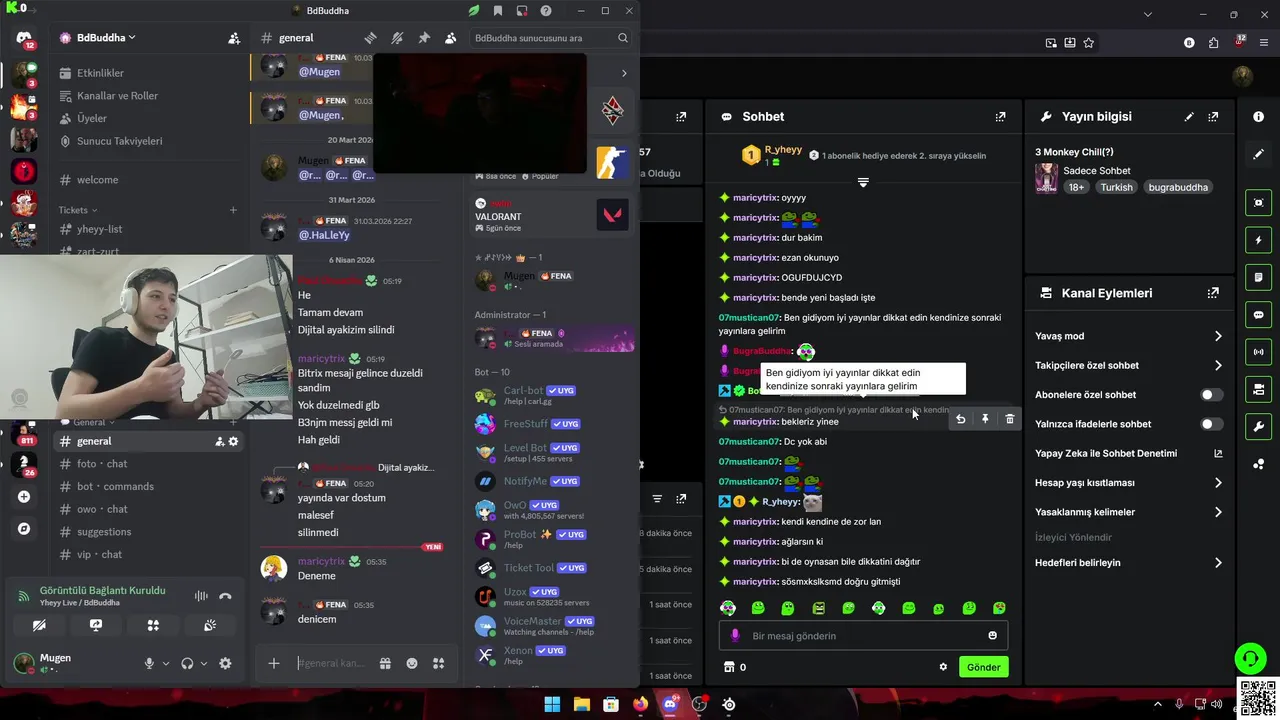Viewport: 1280px width, 720px height.
Task: Pop out the Kanal Eylemleri panel
Action: coord(1213,293)
